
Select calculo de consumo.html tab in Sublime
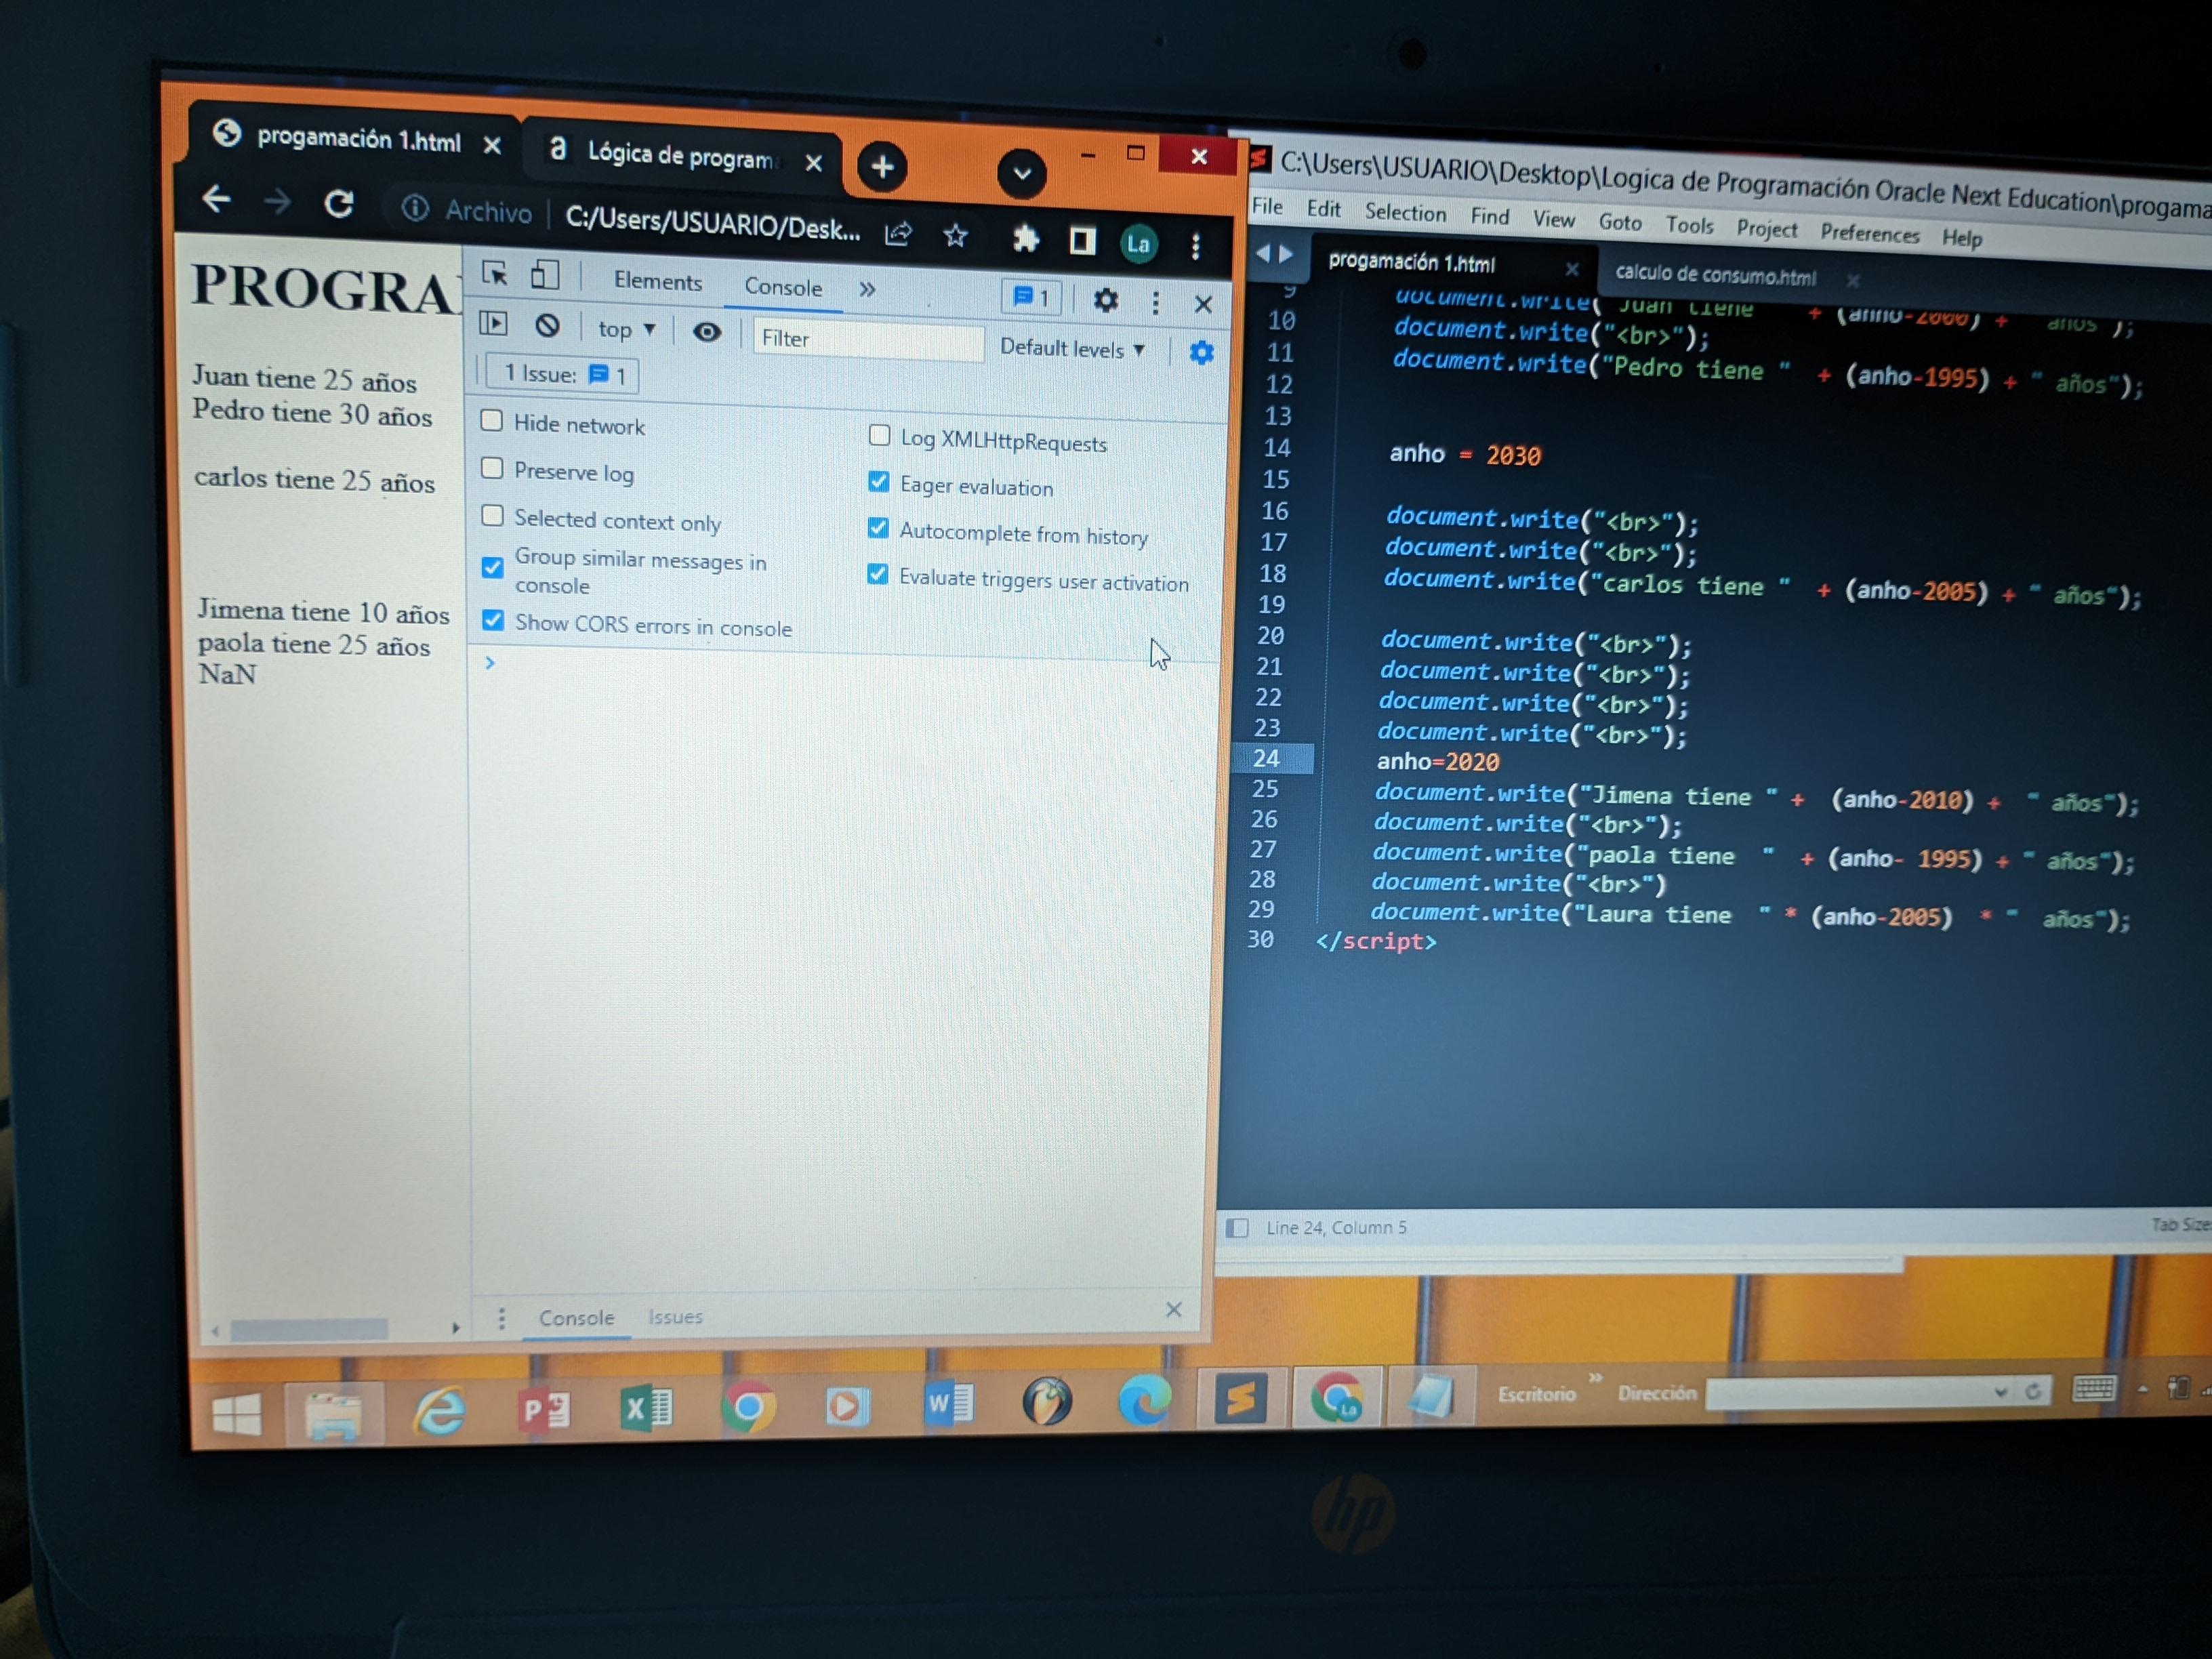pos(1715,275)
